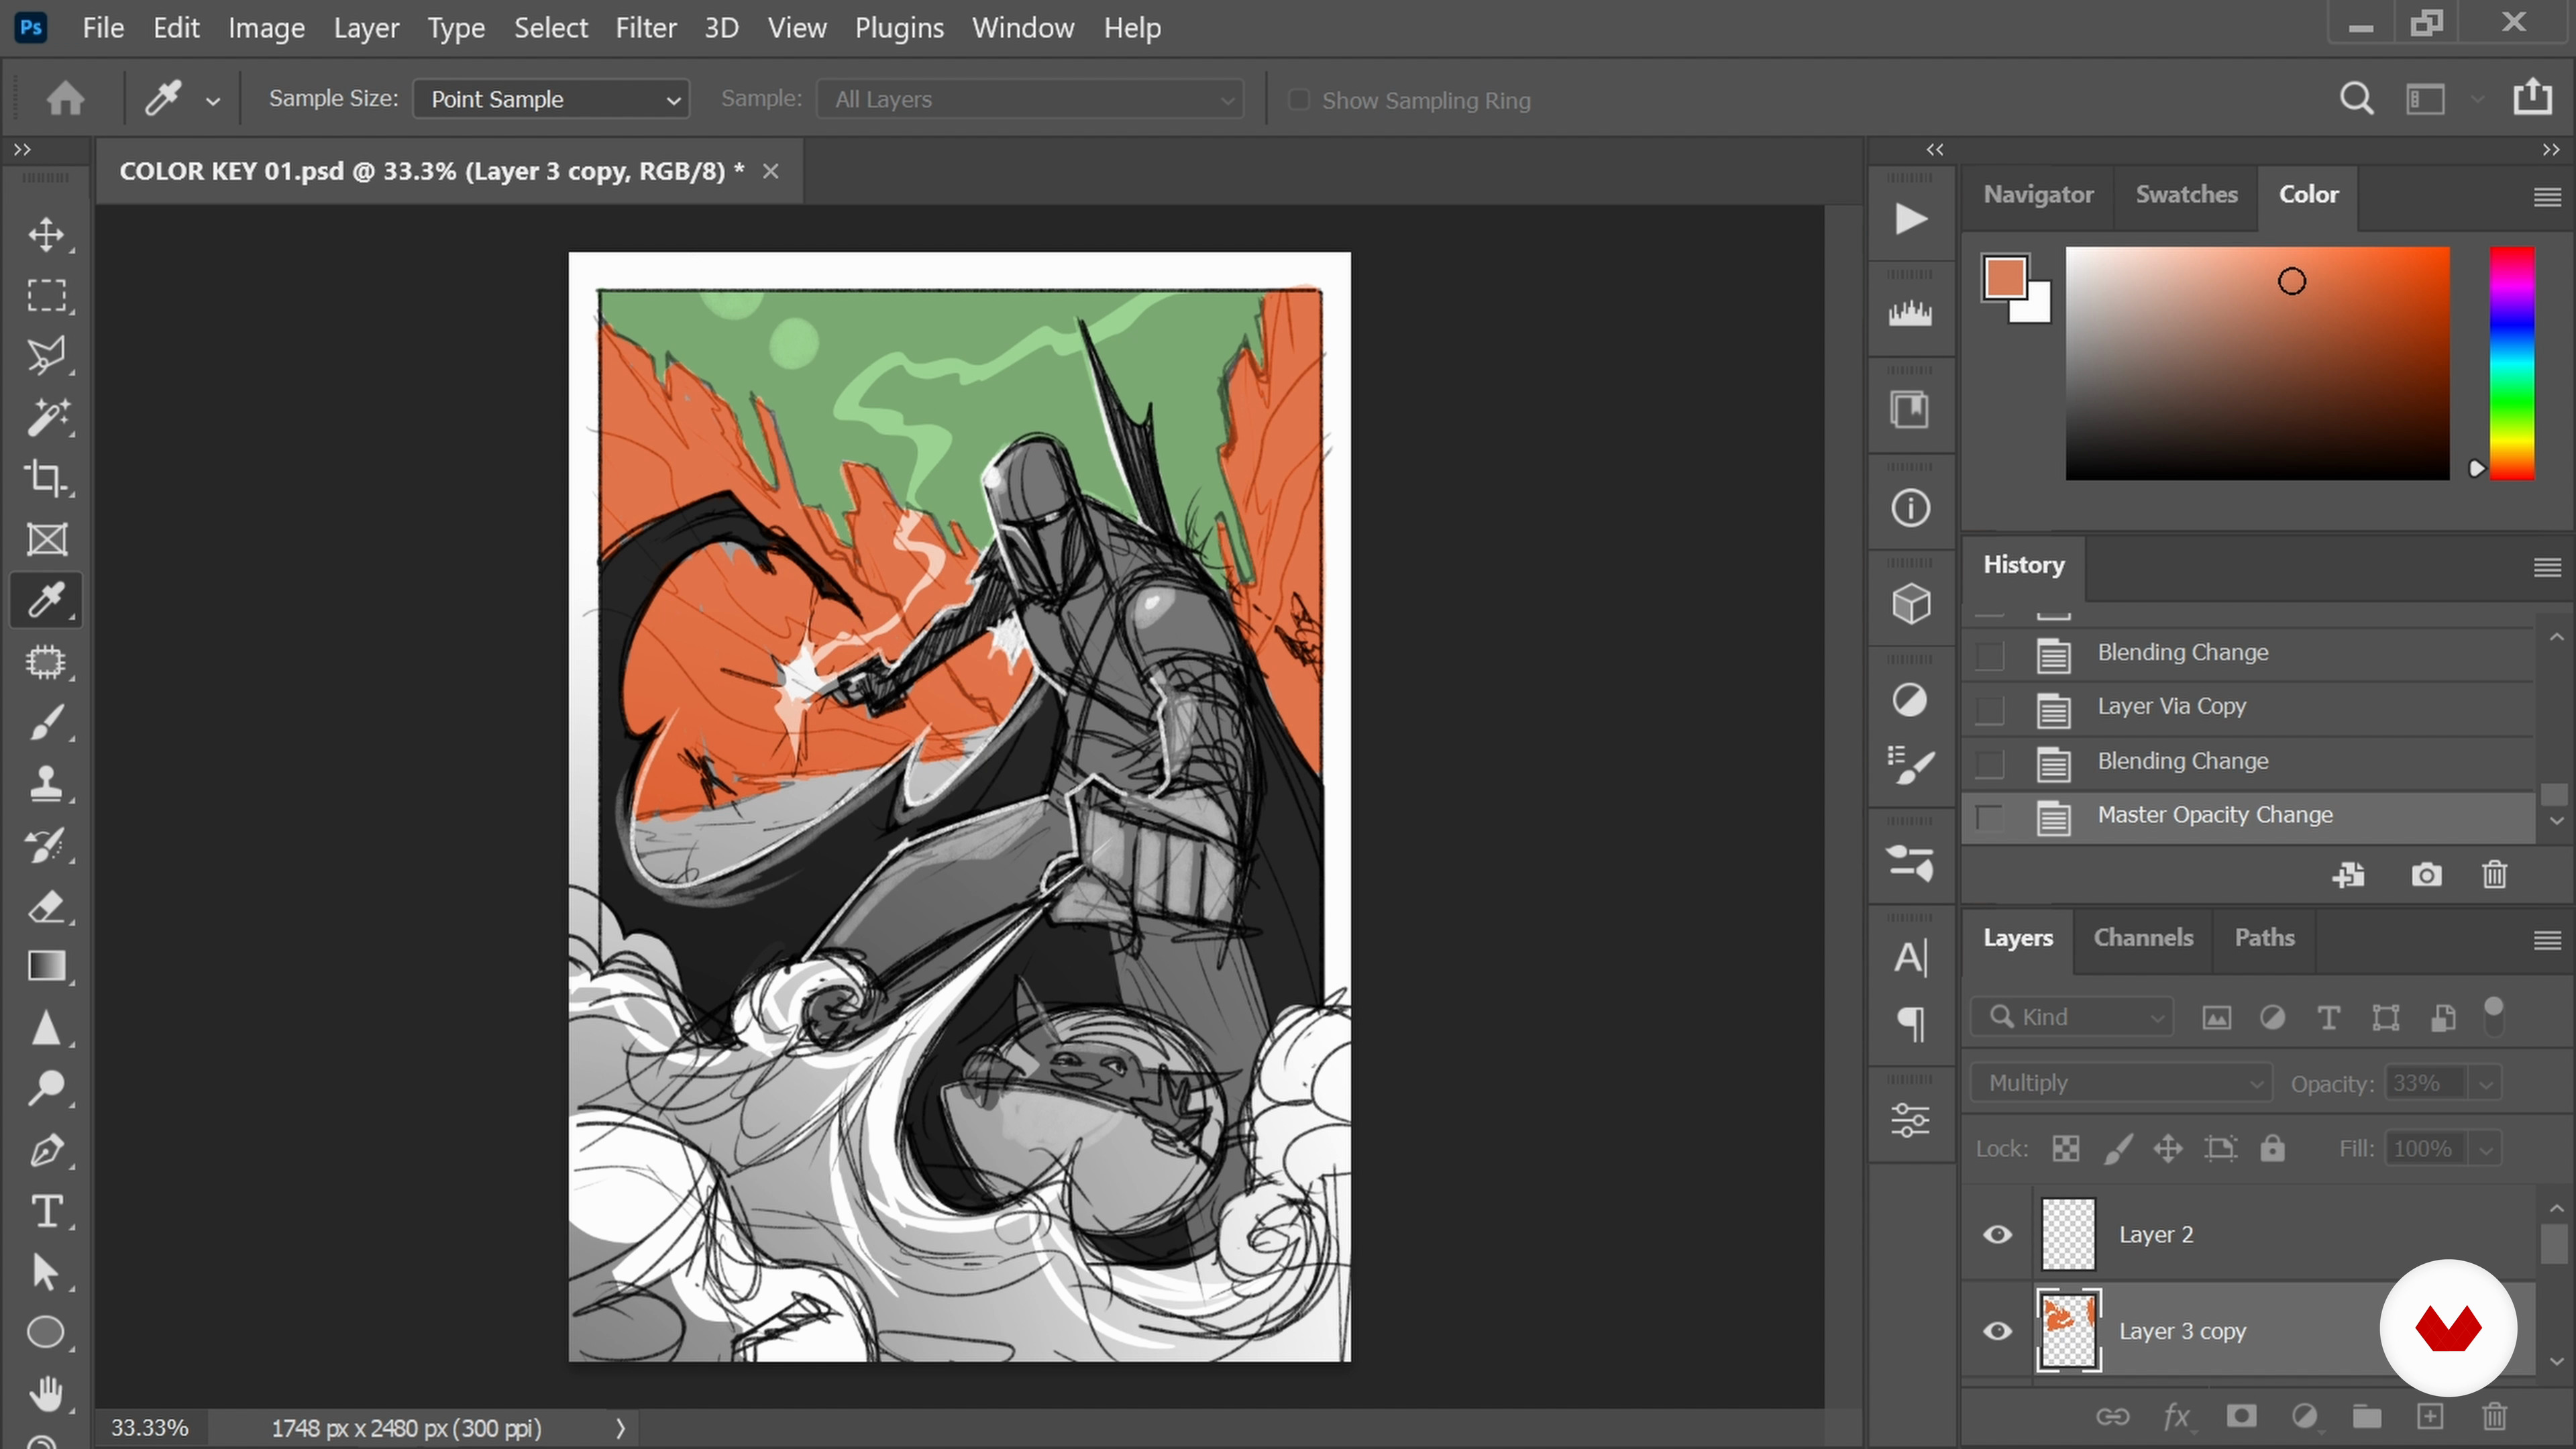Open the Actions panel play icon

[1910, 219]
